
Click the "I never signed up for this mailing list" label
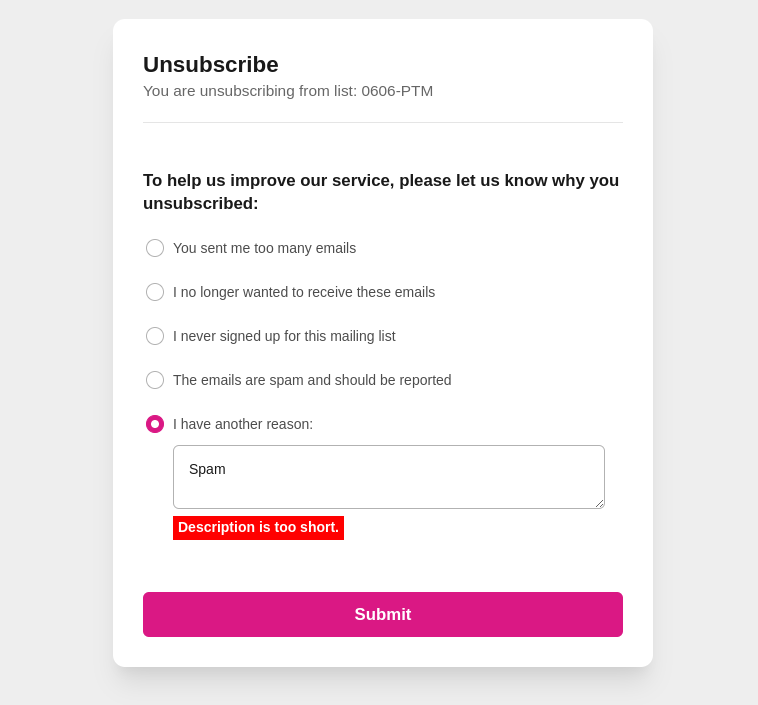click(x=284, y=336)
